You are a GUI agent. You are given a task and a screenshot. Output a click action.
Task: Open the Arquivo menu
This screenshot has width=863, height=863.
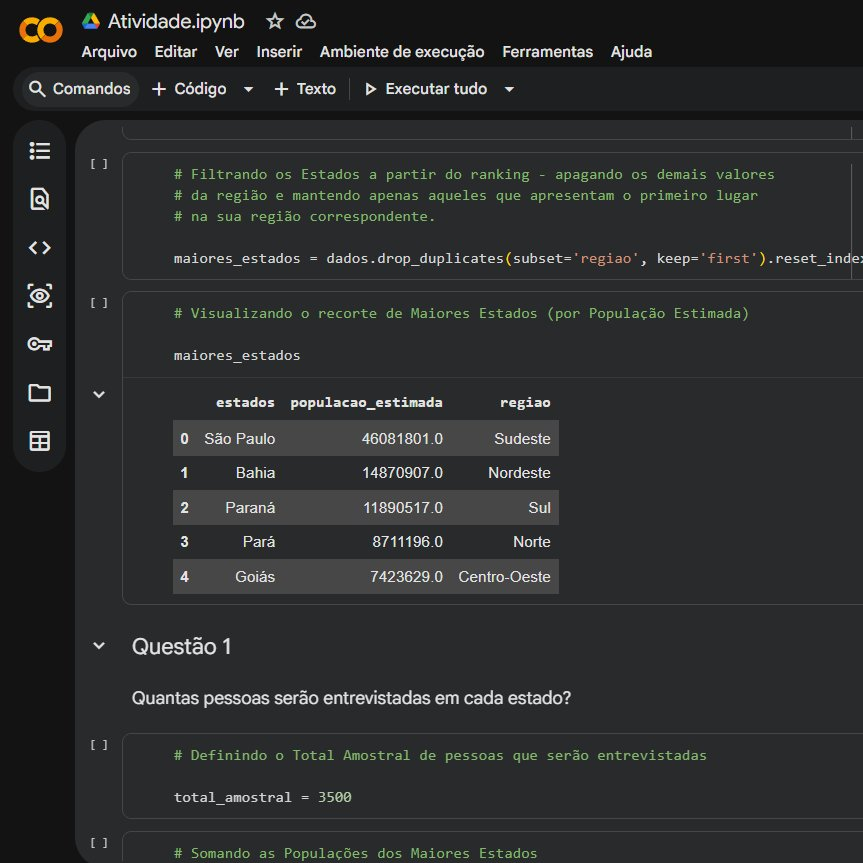[109, 52]
